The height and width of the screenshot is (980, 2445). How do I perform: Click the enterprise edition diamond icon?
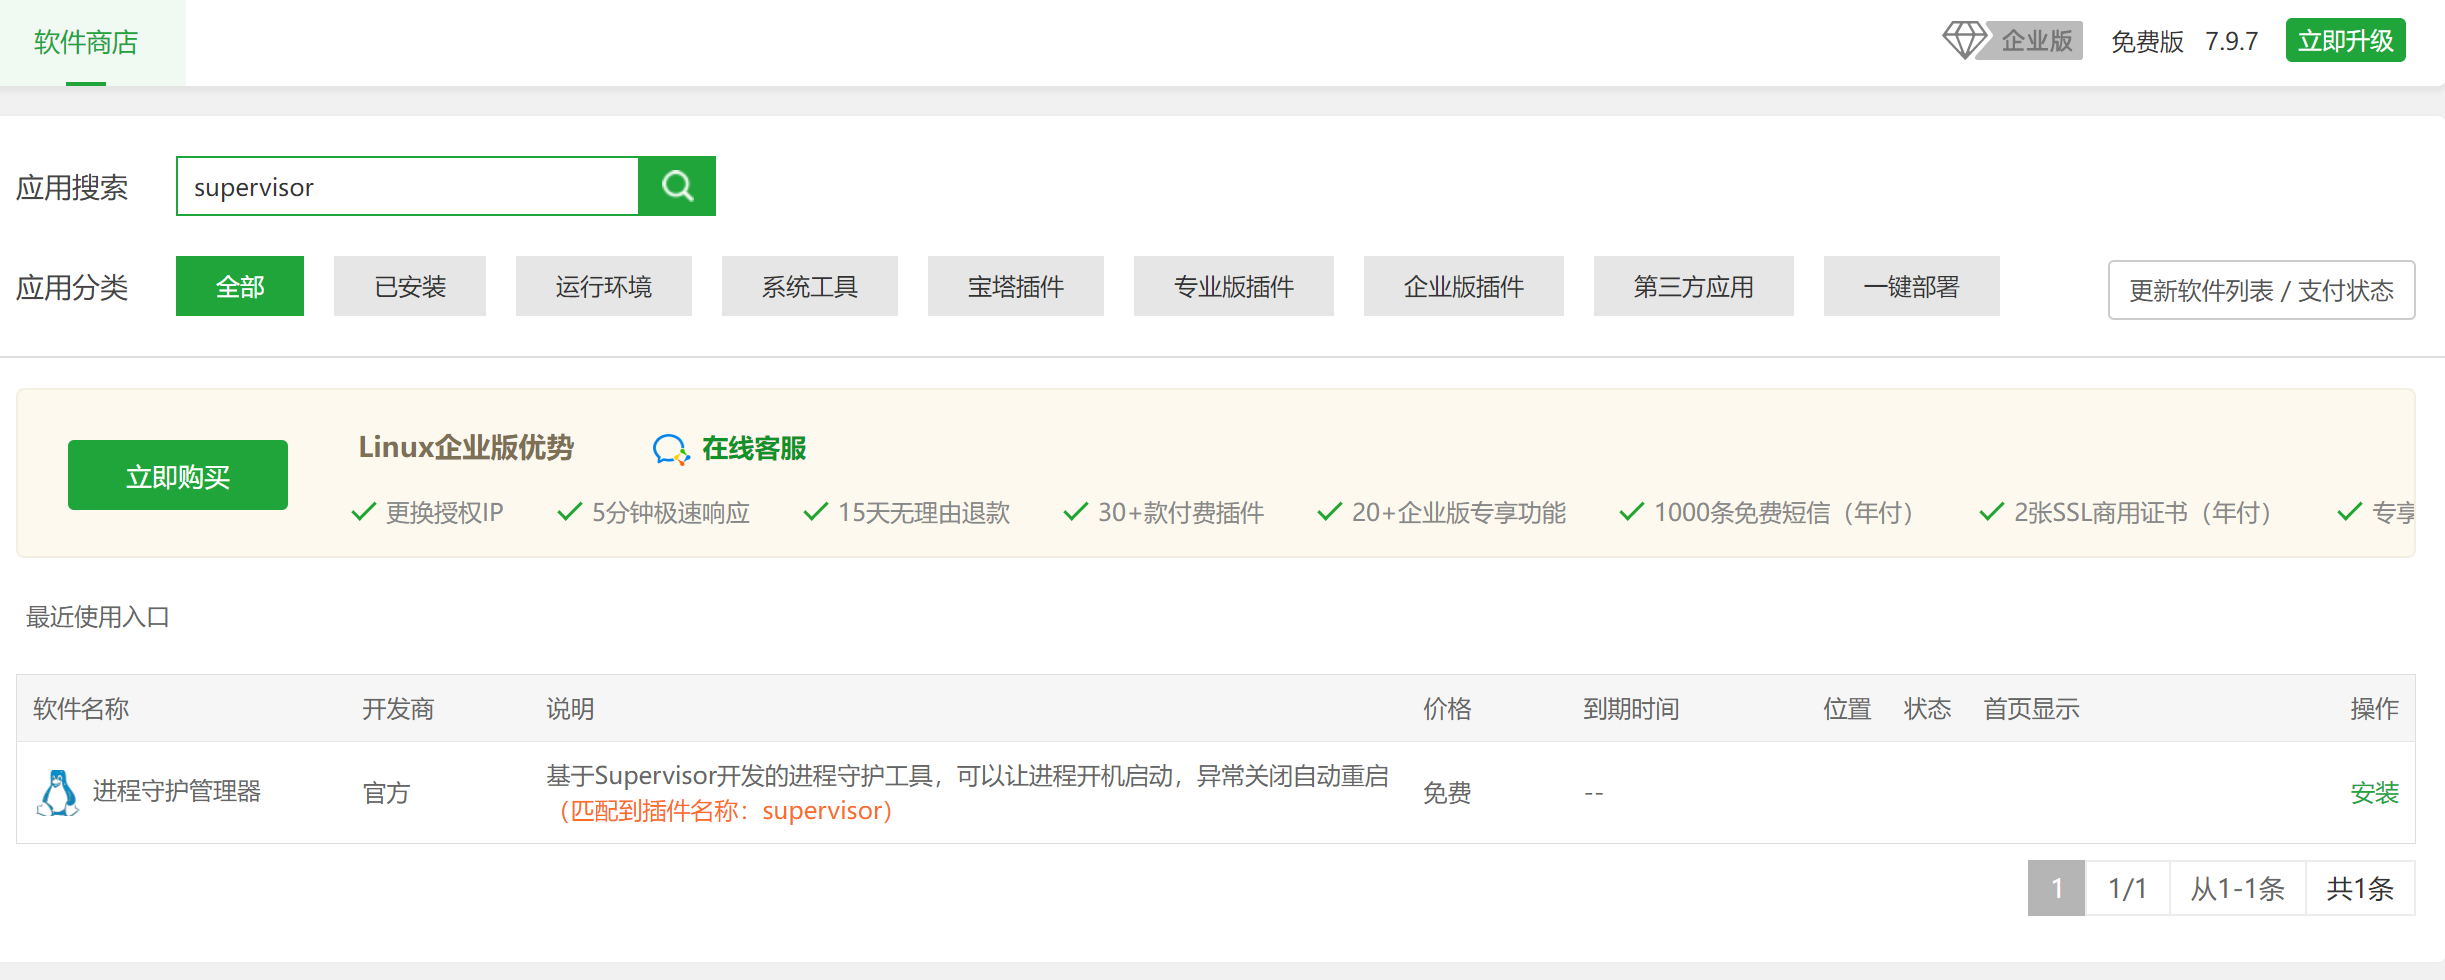(1964, 40)
